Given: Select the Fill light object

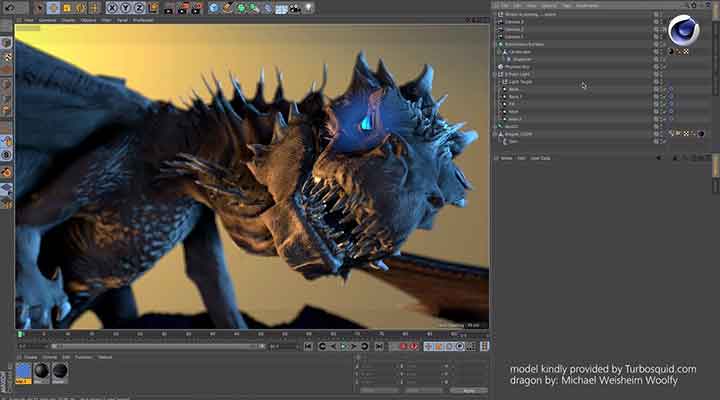Looking at the screenshot, I should coord(512,104).
